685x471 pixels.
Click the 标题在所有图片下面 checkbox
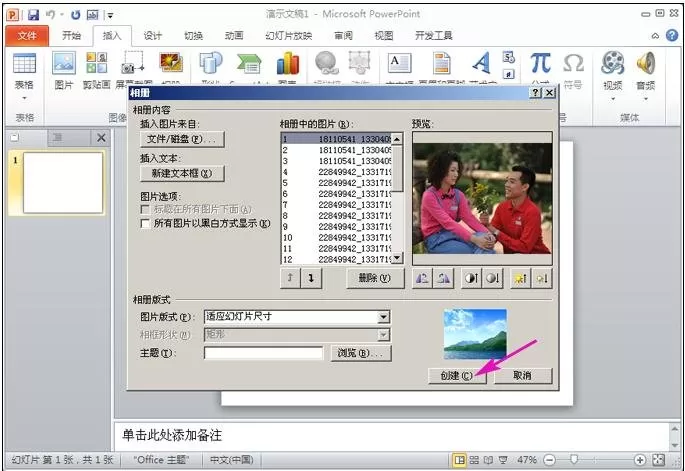145,210
